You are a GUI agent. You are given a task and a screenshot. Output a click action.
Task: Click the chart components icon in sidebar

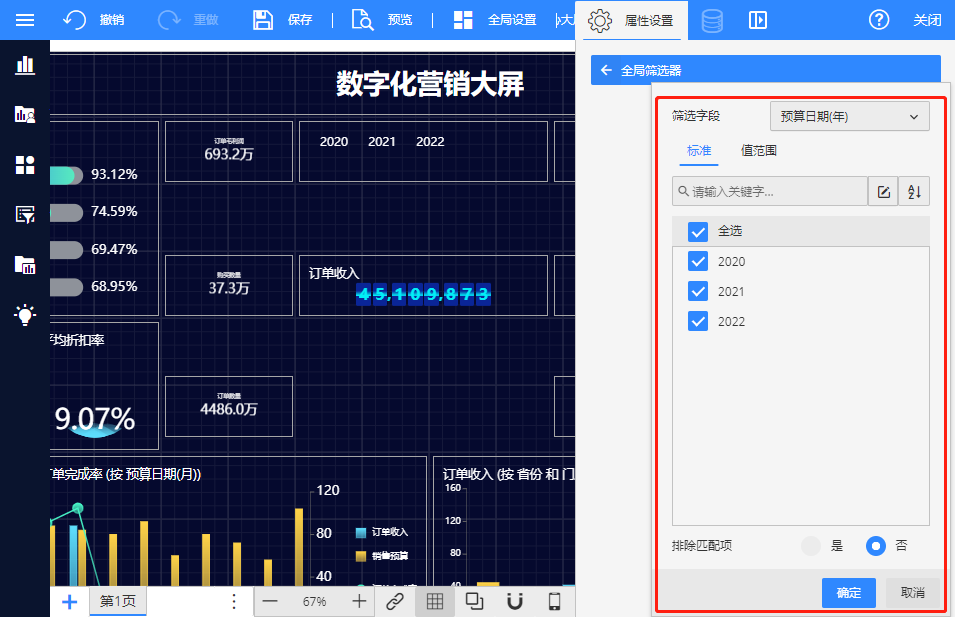pos(25,65)
